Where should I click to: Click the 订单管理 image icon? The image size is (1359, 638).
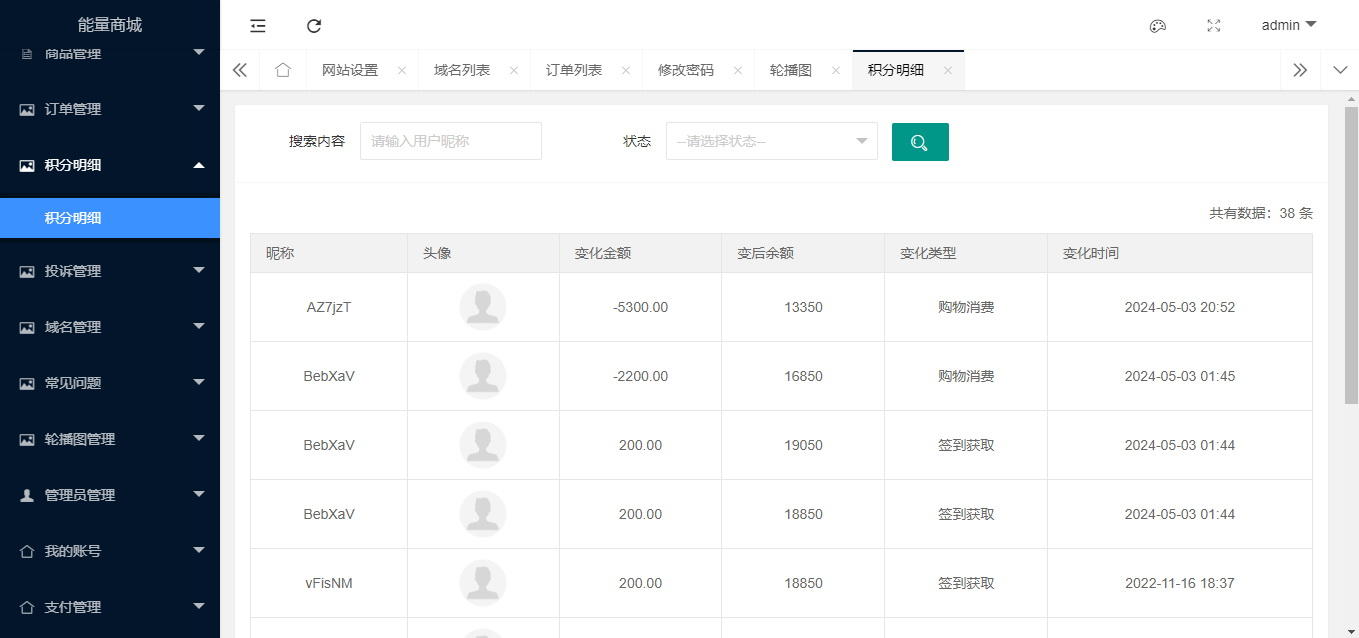coord(27,109)
